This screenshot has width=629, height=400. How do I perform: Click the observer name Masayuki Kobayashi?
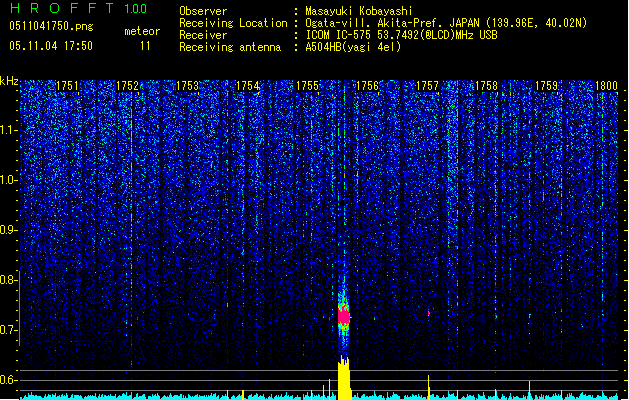[359, 11]
